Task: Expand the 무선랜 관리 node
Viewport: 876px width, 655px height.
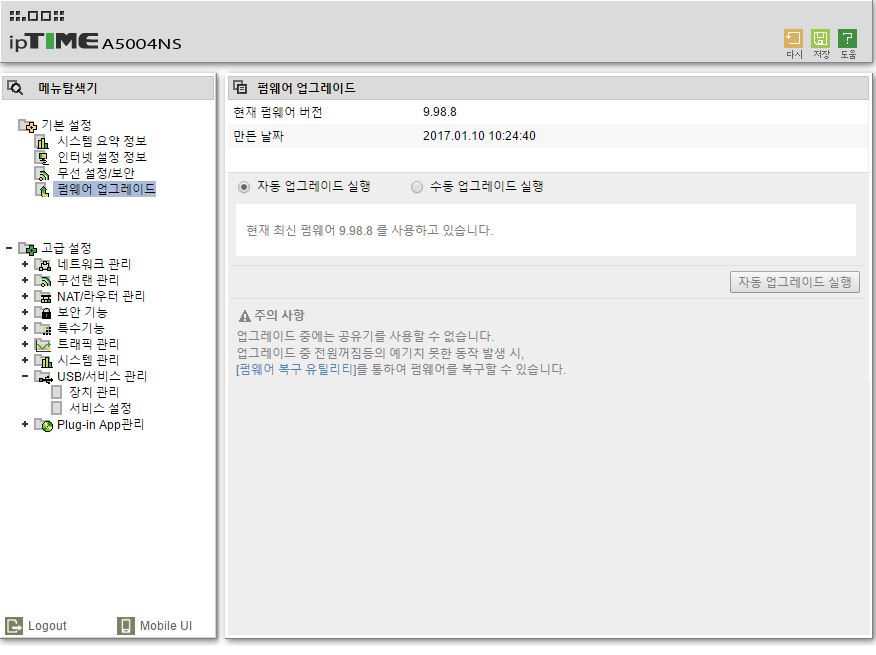Action: [25, 280]
